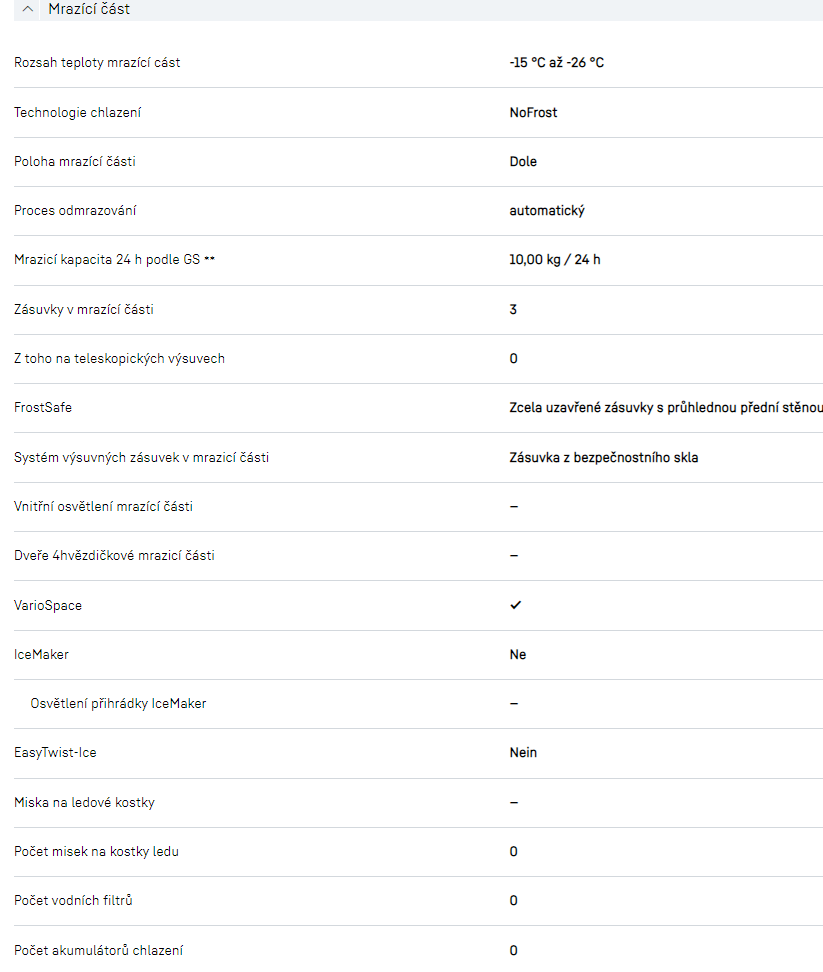
Task: Select the Osvětlení přihrádky IceMaker sub-item
Action: 118,703
